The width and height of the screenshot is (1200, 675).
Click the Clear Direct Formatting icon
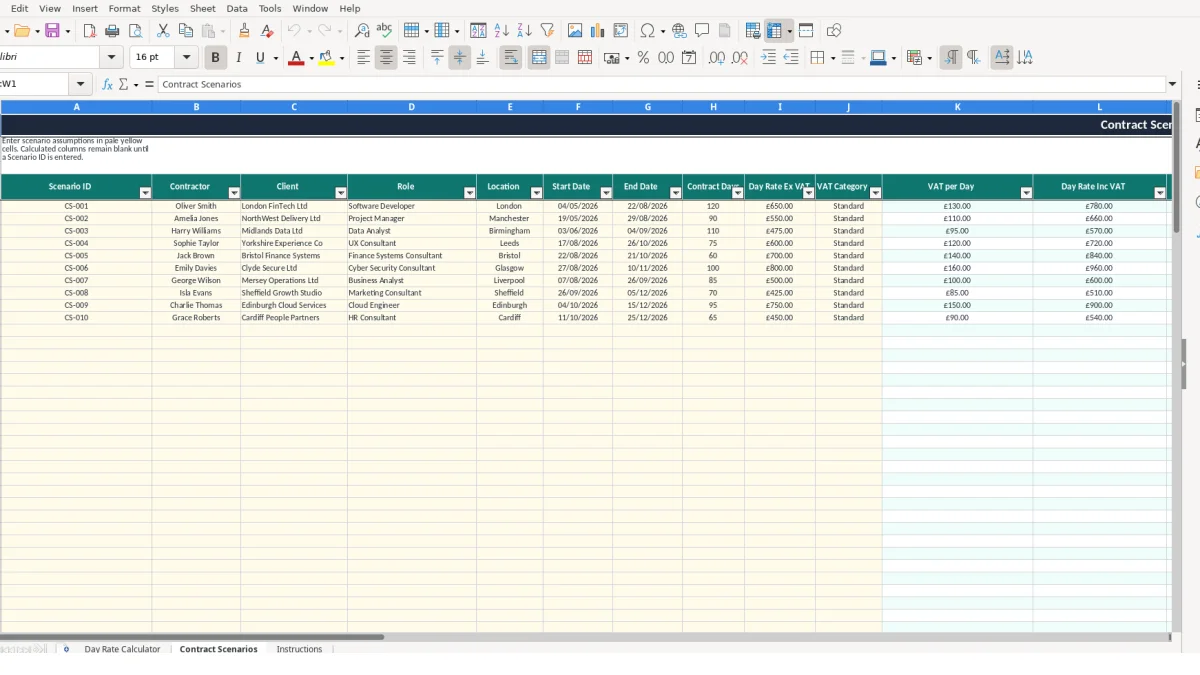pyautogui.click(x=267, y=31)
